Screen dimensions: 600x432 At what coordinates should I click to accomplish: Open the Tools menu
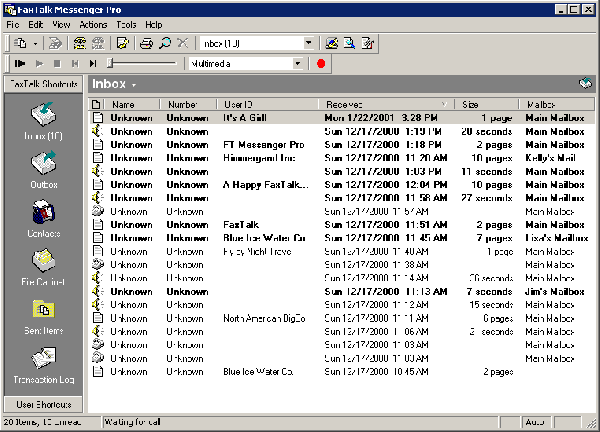[126, 24]
